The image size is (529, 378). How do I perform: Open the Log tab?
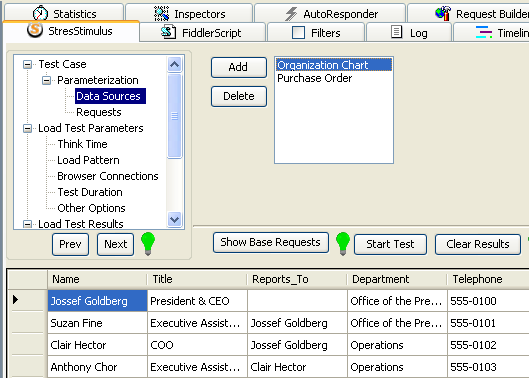point(409,32)
